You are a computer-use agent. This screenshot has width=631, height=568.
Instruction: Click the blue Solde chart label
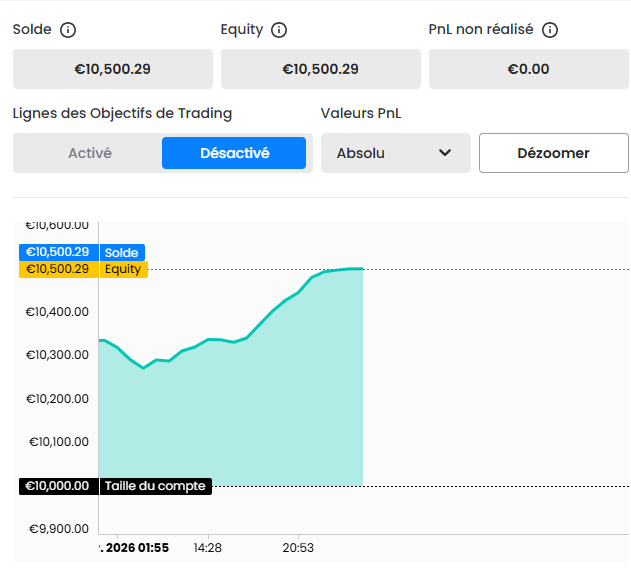pos(122,252)
